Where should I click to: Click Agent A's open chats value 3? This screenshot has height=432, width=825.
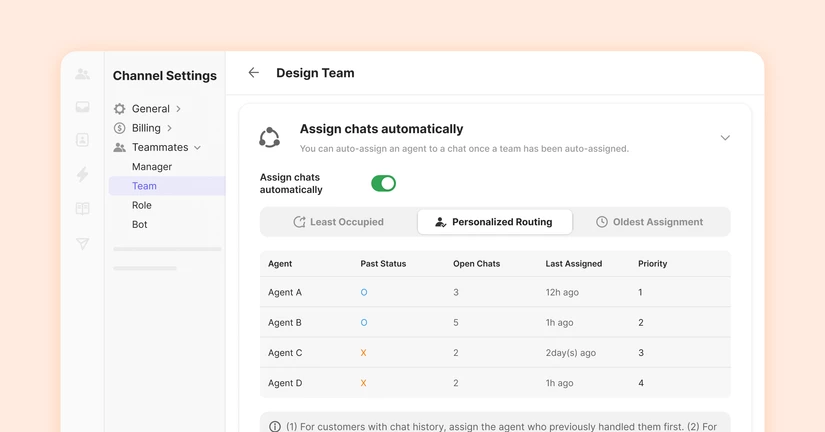tap(456, 293)
